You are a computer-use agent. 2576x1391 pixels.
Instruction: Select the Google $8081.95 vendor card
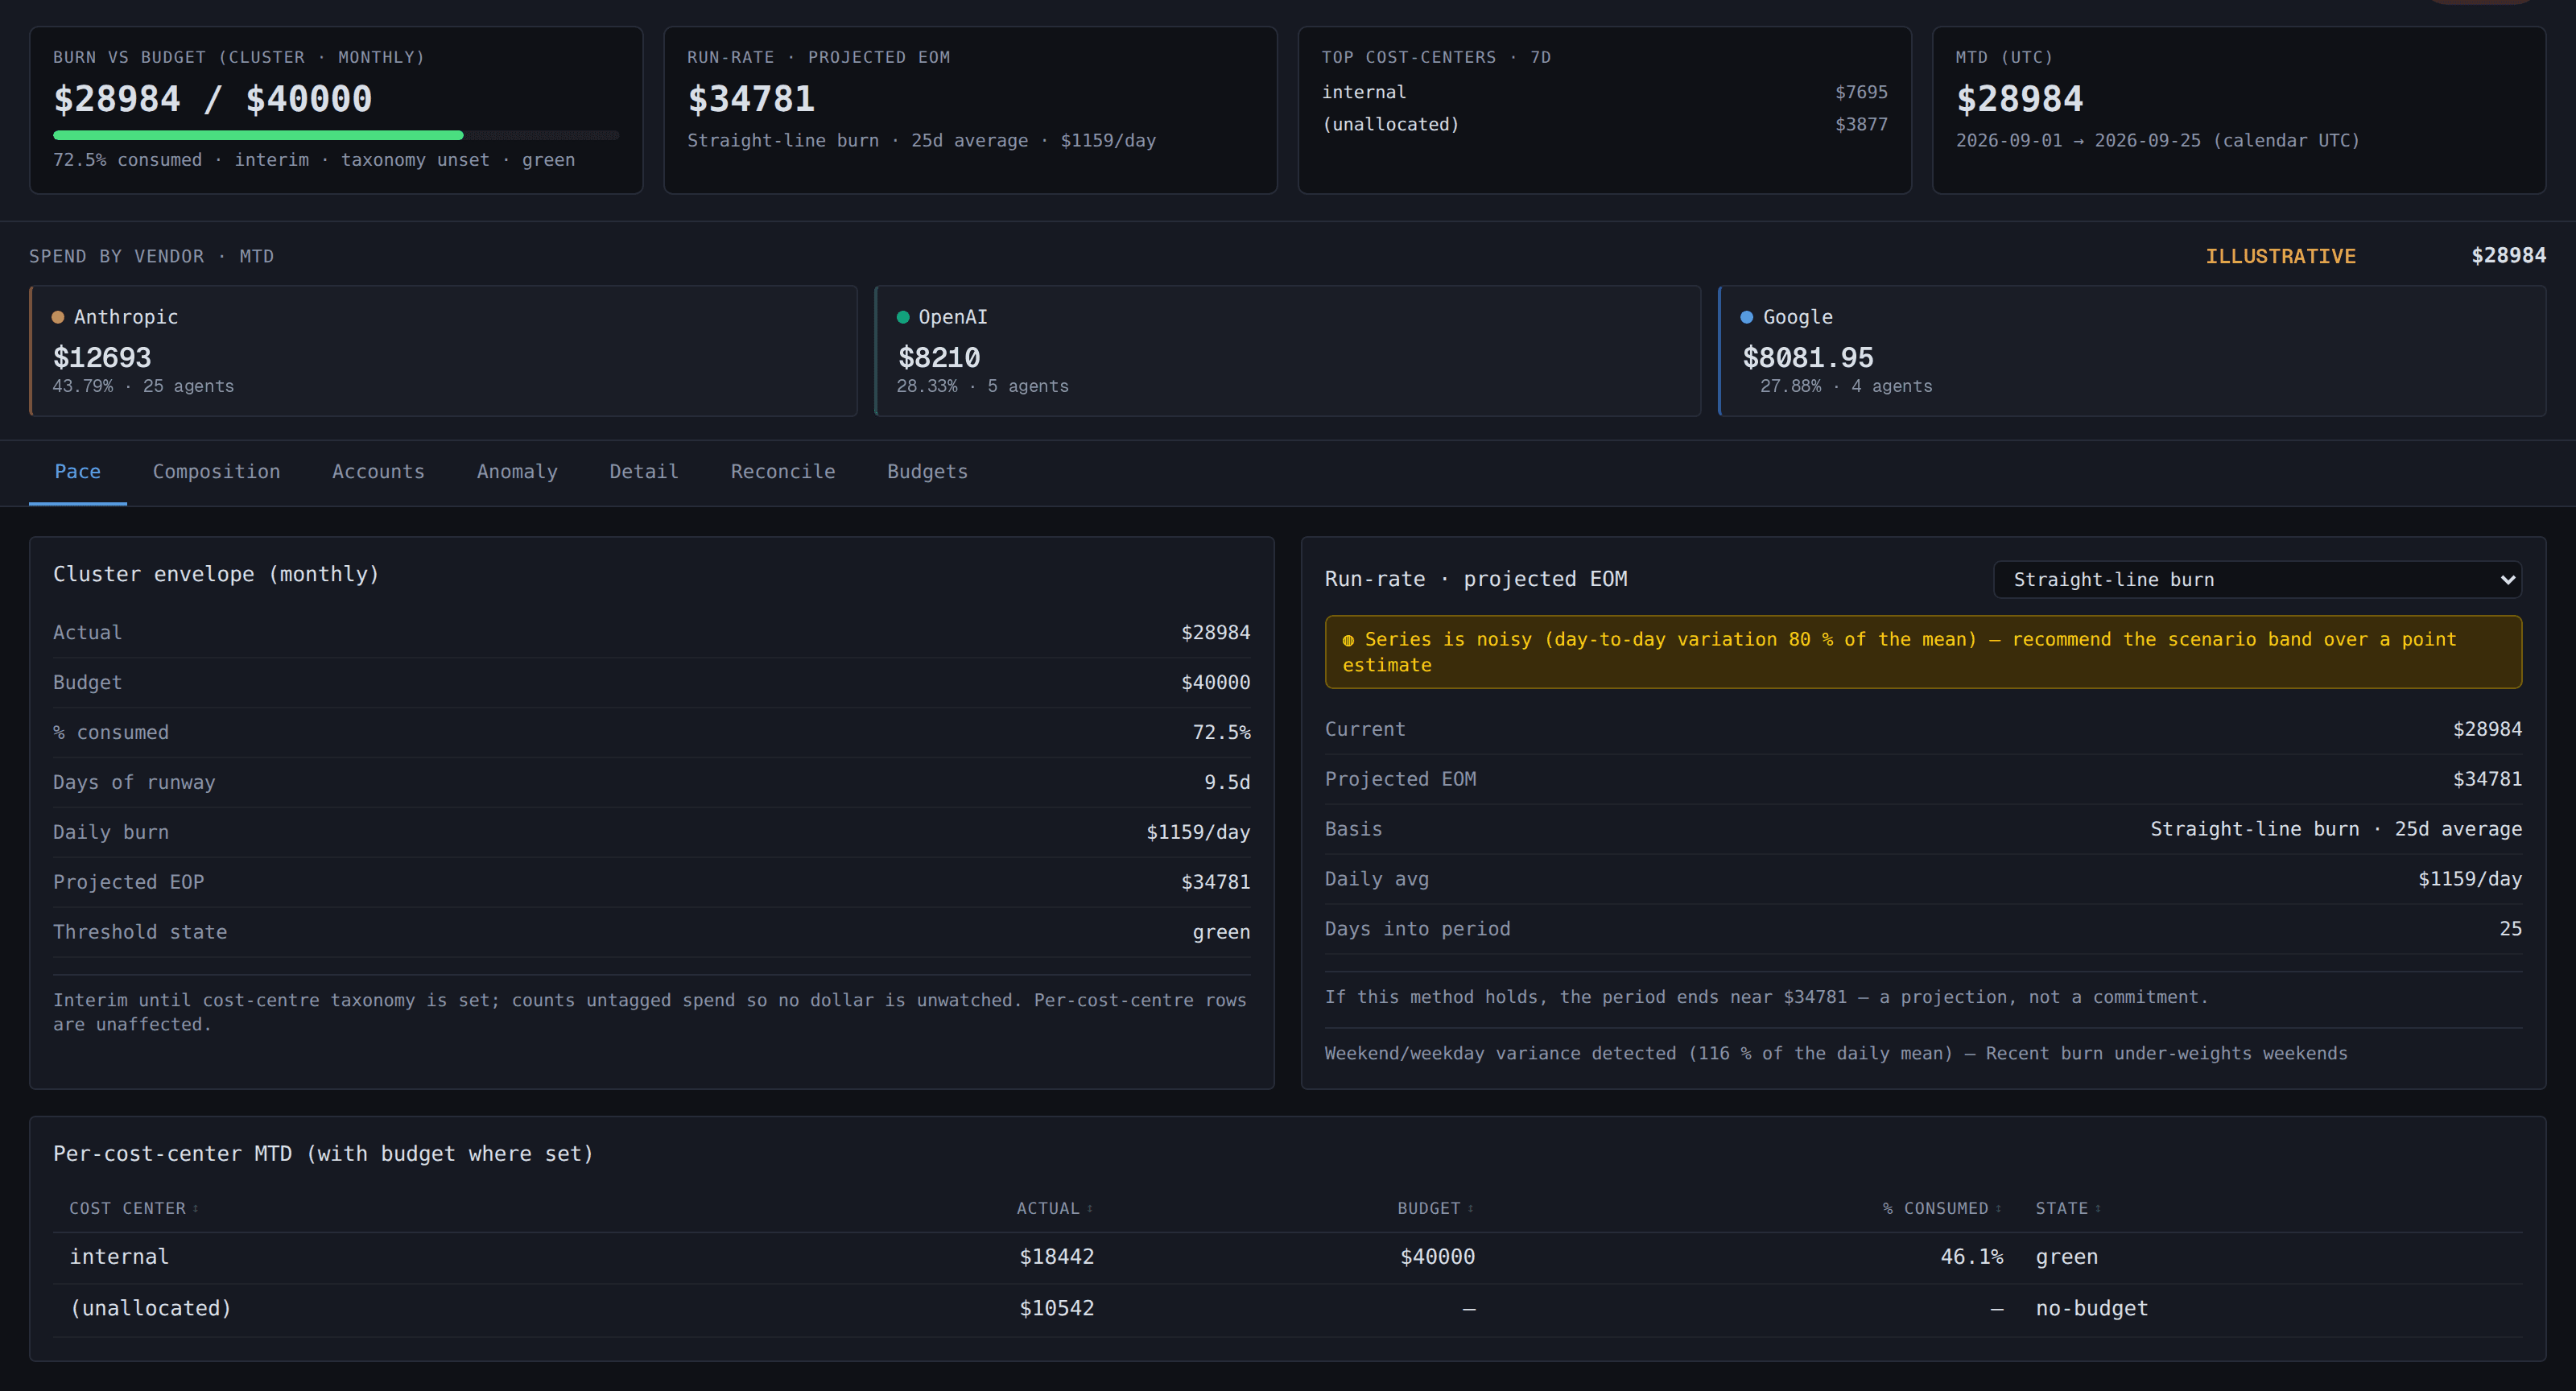pyautogui.click(x=2132, y=351)
